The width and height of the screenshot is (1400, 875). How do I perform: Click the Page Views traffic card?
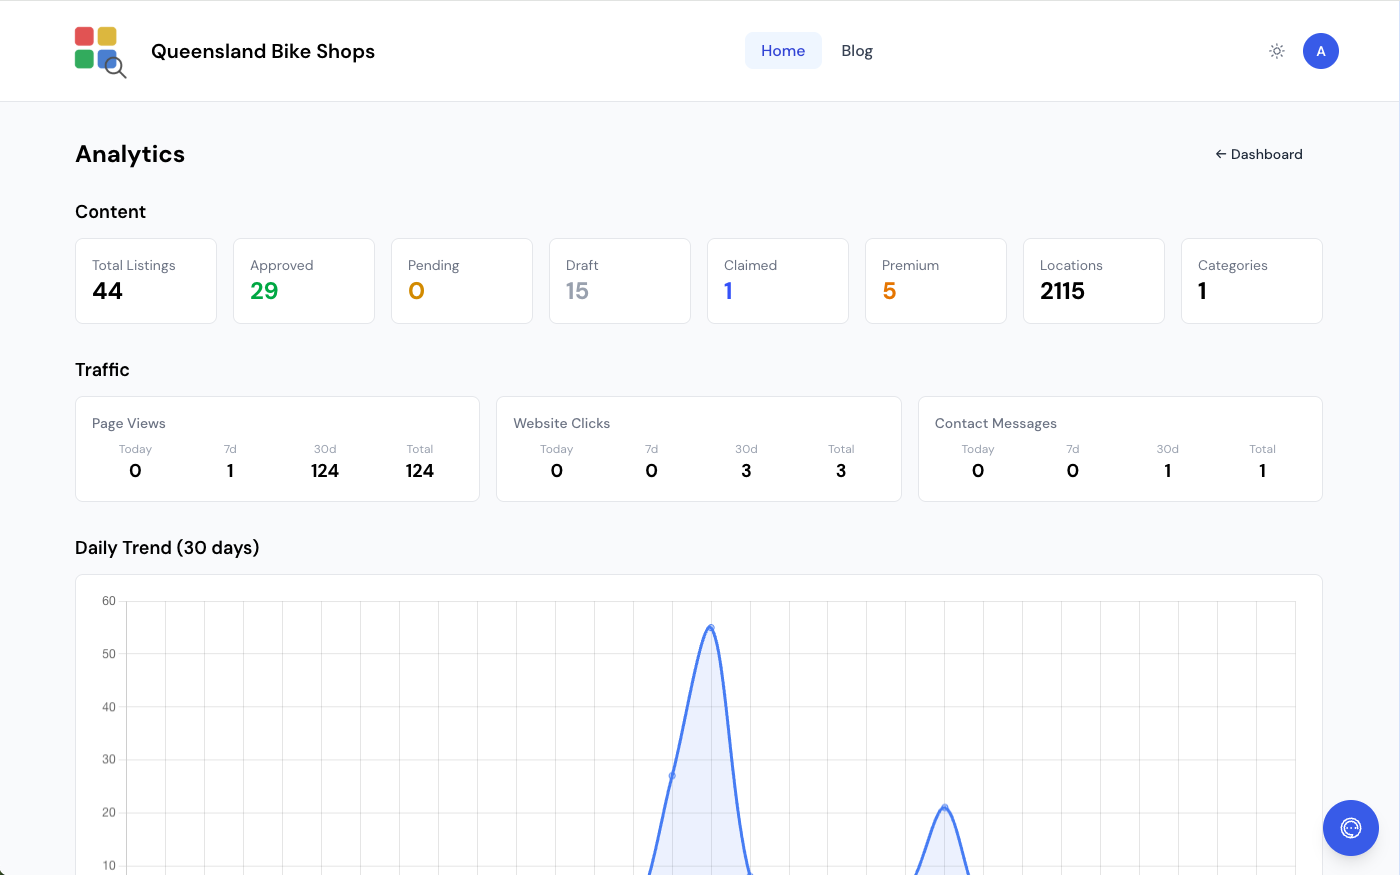(277, 448)
